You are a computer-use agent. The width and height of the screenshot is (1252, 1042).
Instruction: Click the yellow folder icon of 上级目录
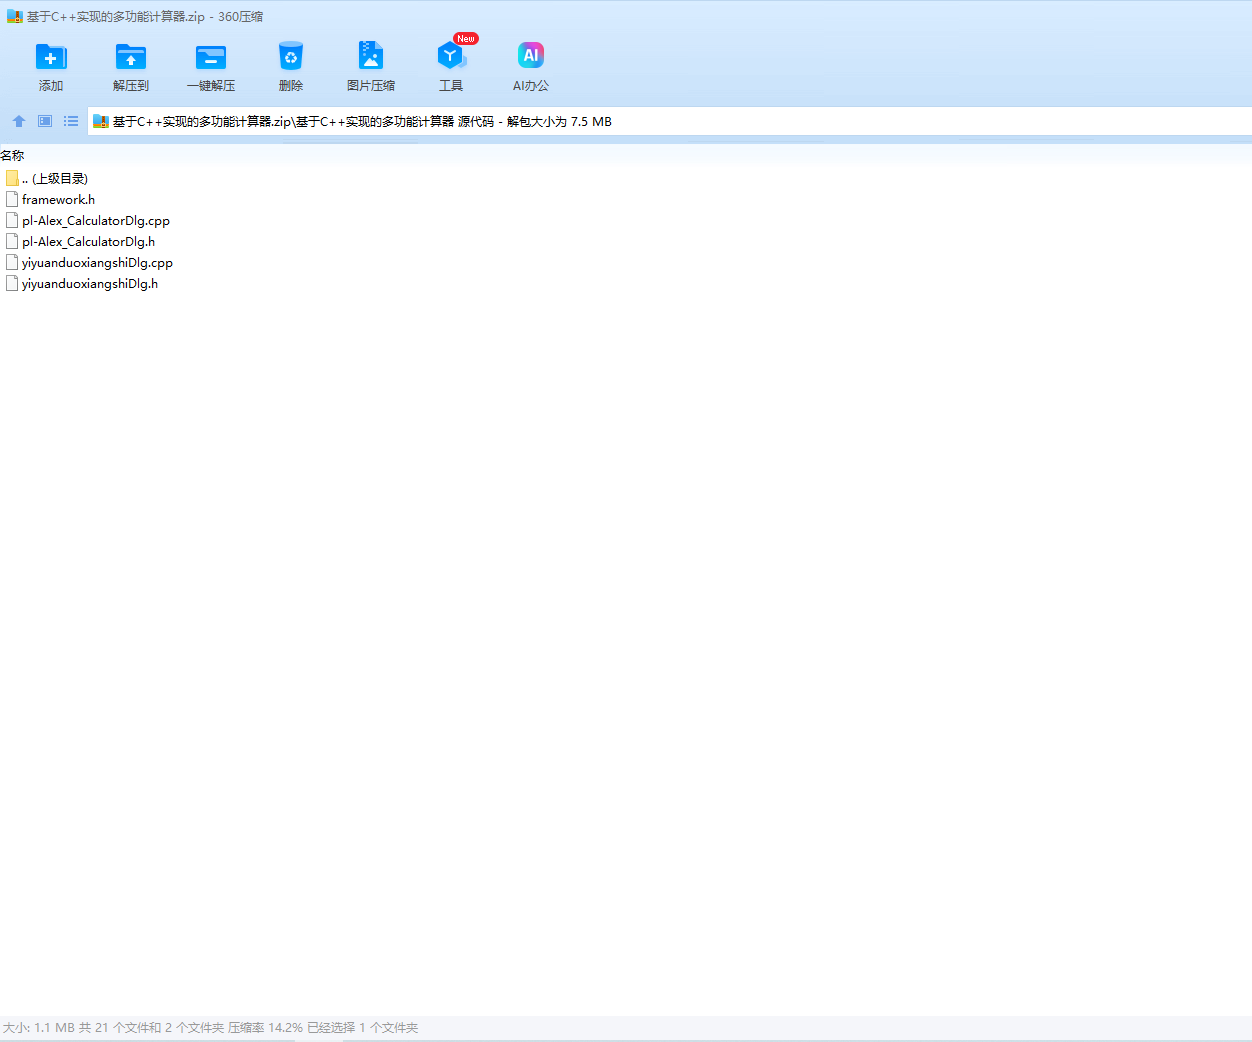(12, 178)
